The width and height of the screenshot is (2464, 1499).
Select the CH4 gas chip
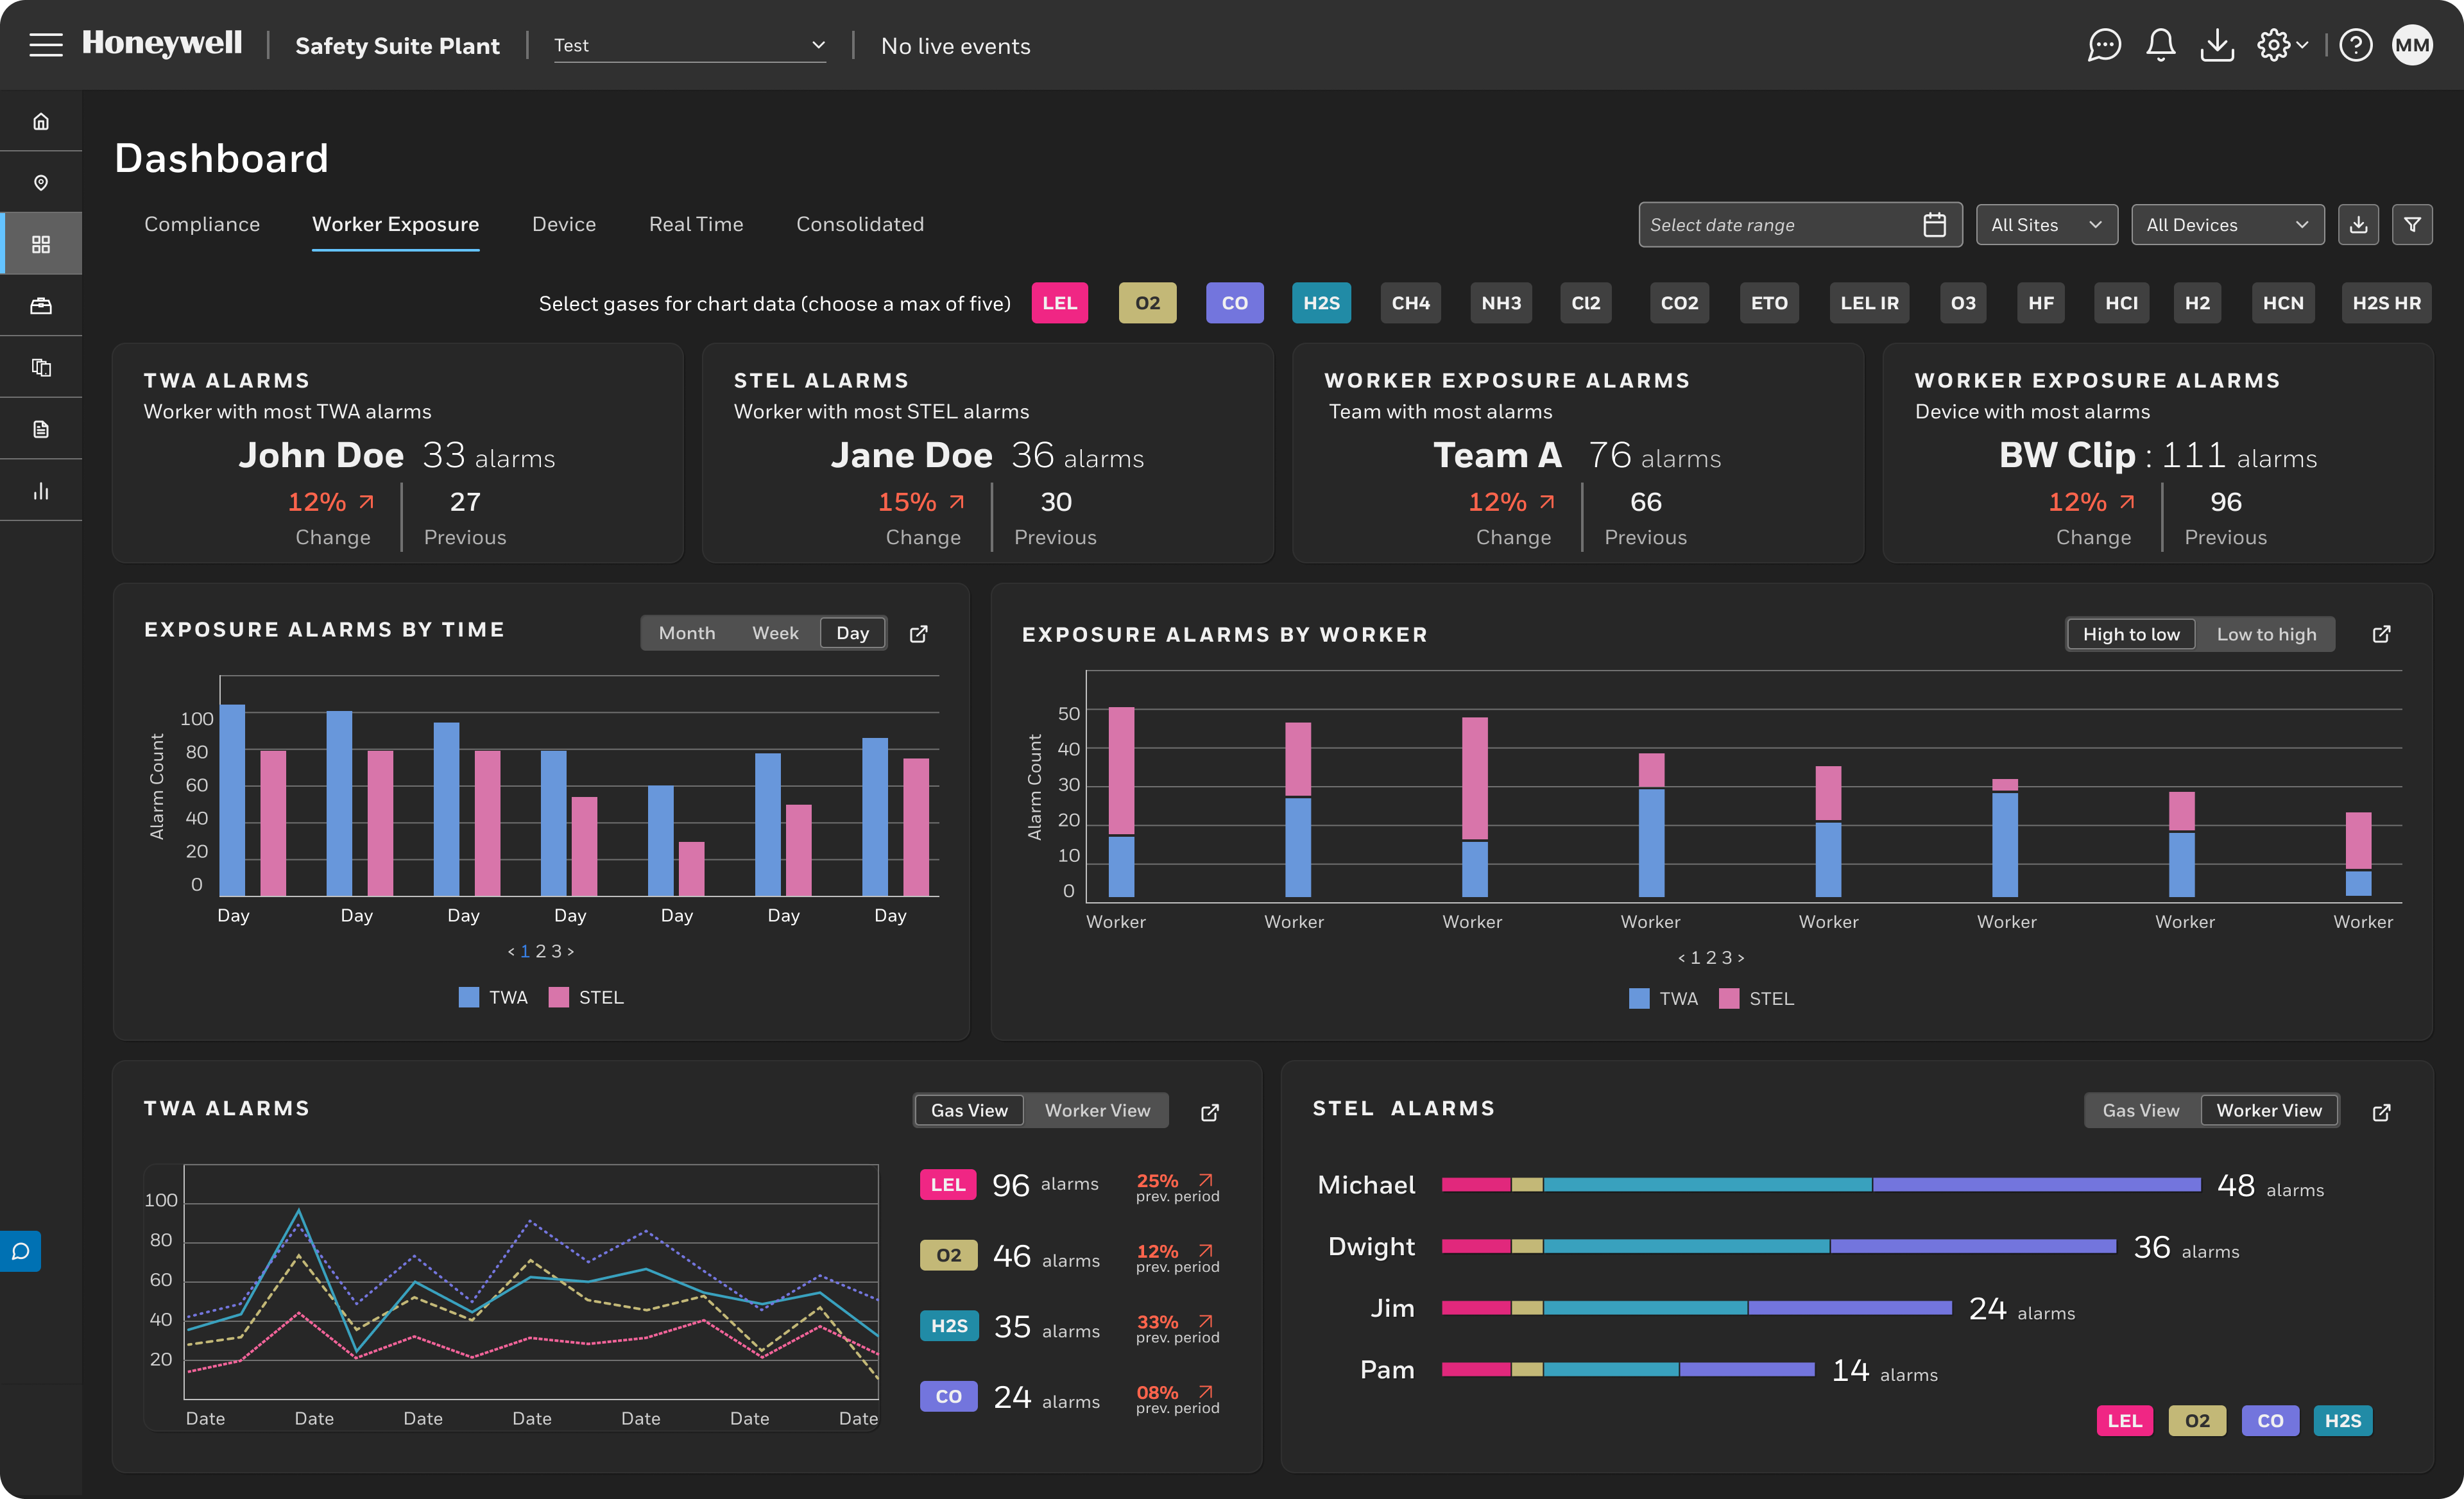[x=1410, y=303]
